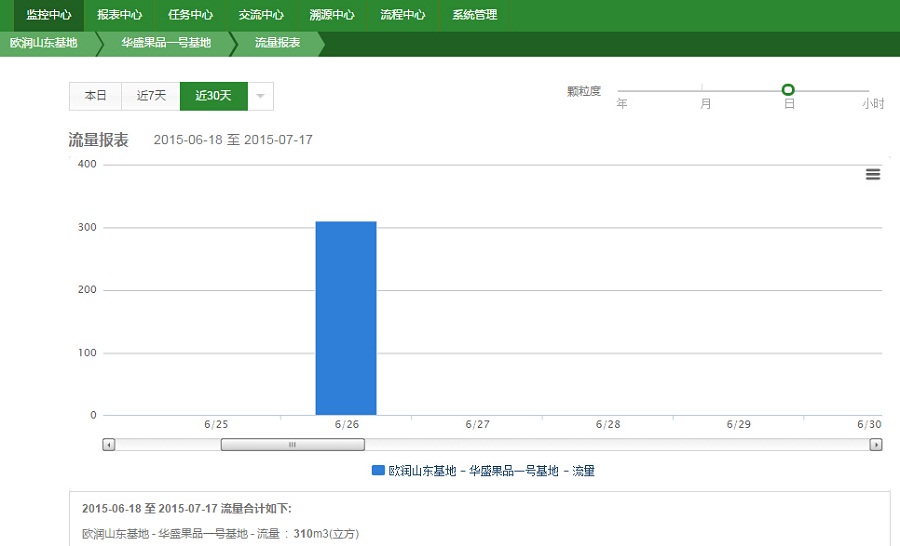
Task: Go to 任务中心 in navigation
Action: tap(190, 15)
